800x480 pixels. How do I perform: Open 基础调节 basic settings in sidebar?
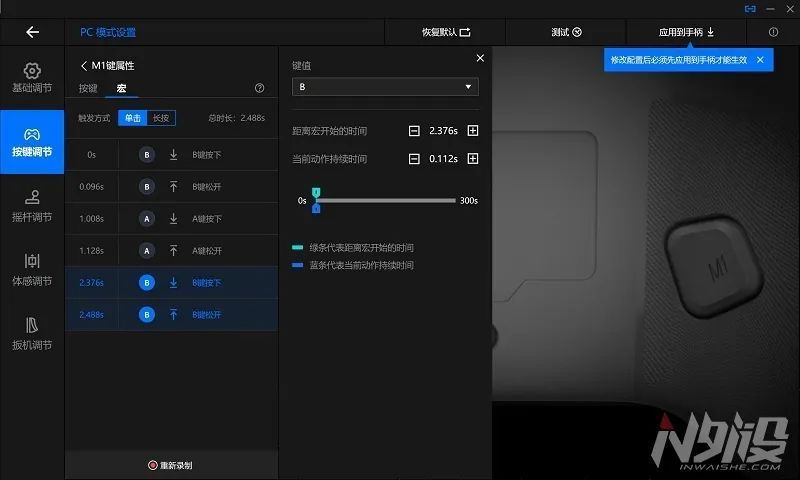click(x=32, y=78)
